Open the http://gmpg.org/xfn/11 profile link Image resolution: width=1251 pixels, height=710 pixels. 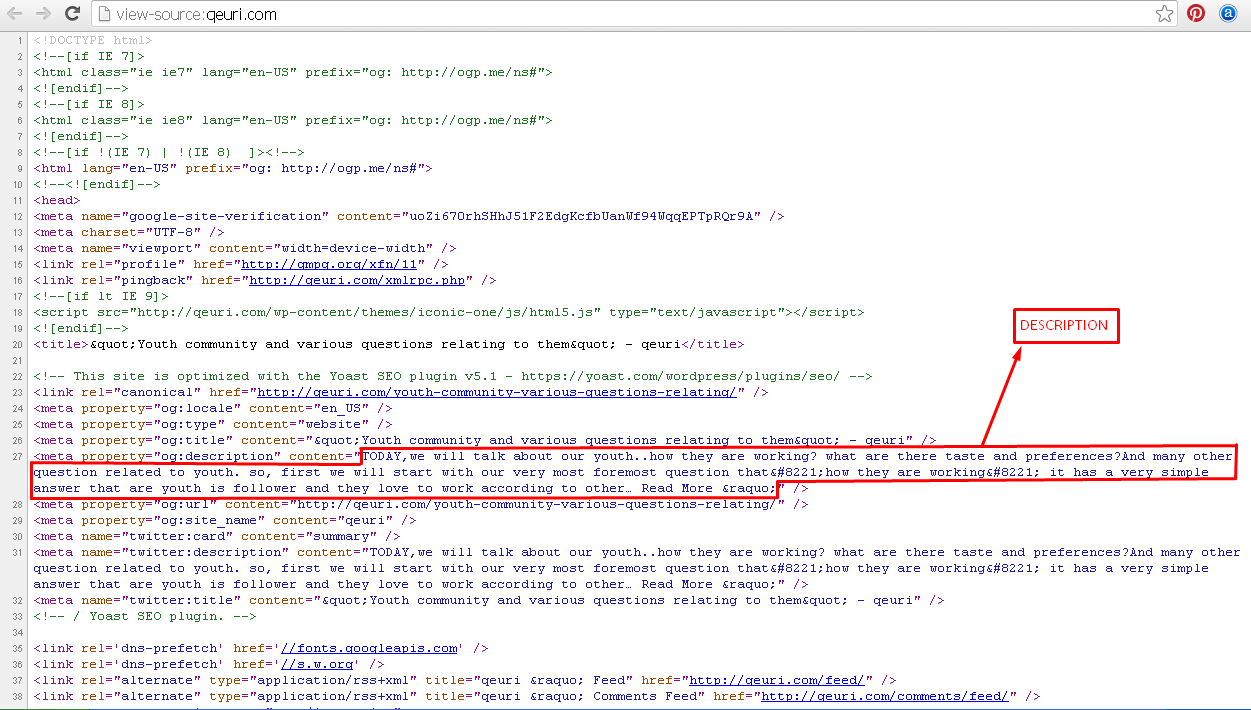click(328, 264)
